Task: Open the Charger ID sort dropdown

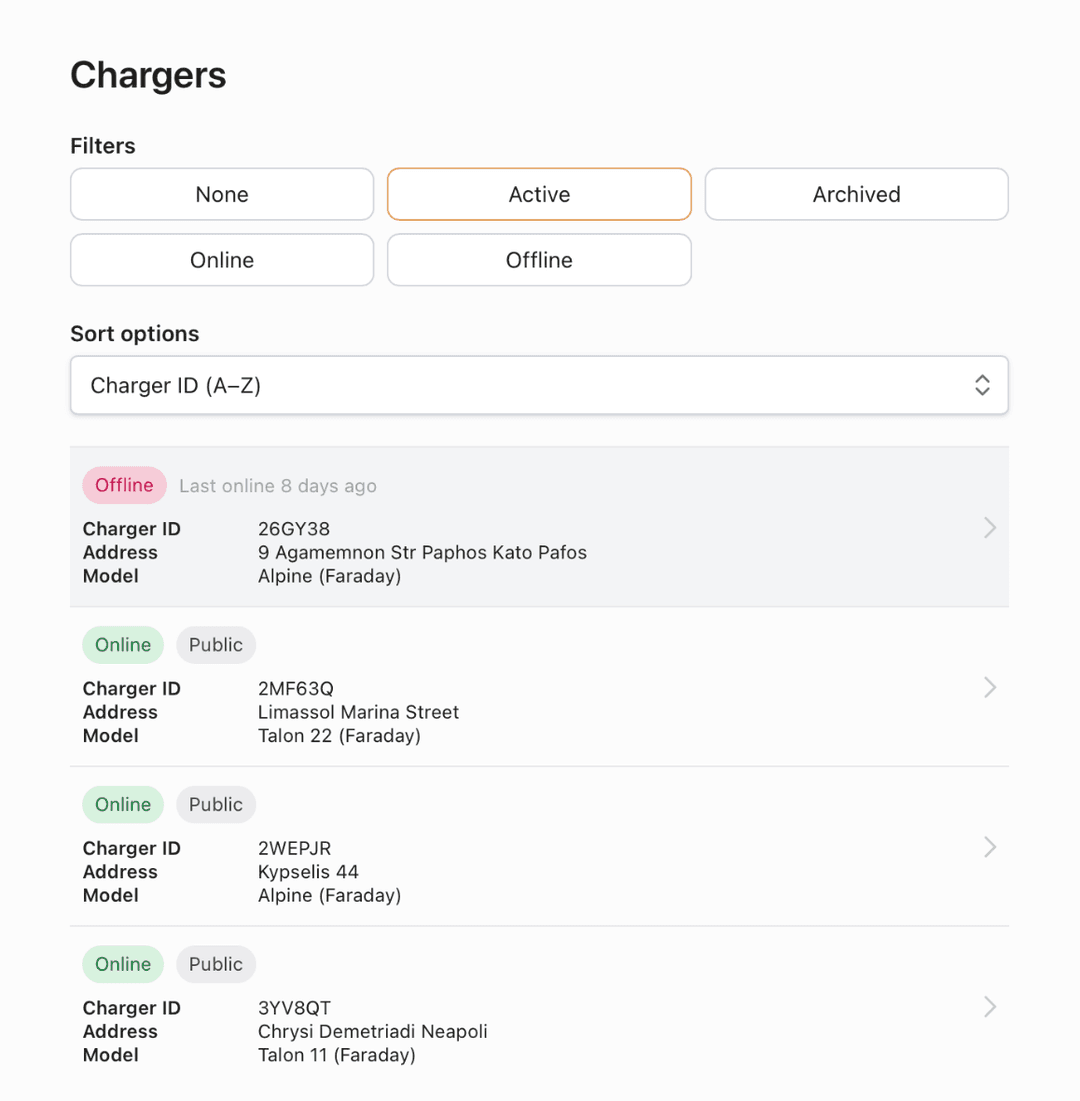Action: (x=539, y=385)
